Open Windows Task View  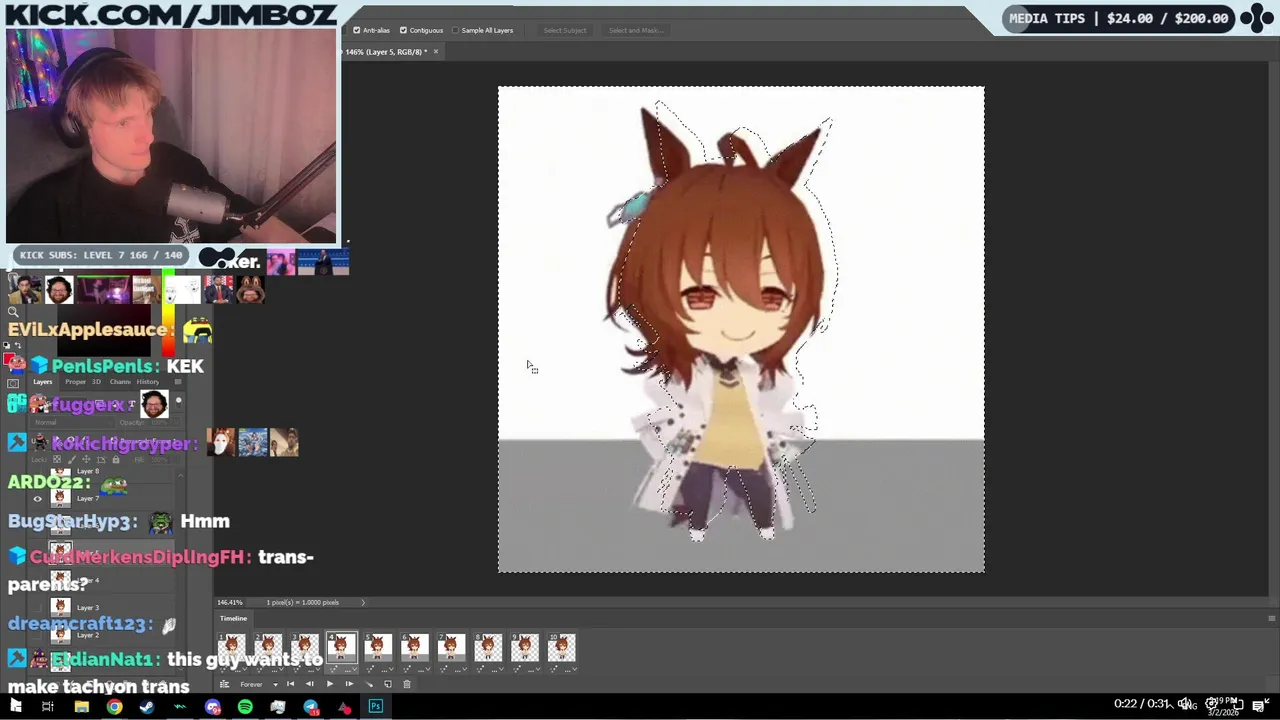[47, 707]
